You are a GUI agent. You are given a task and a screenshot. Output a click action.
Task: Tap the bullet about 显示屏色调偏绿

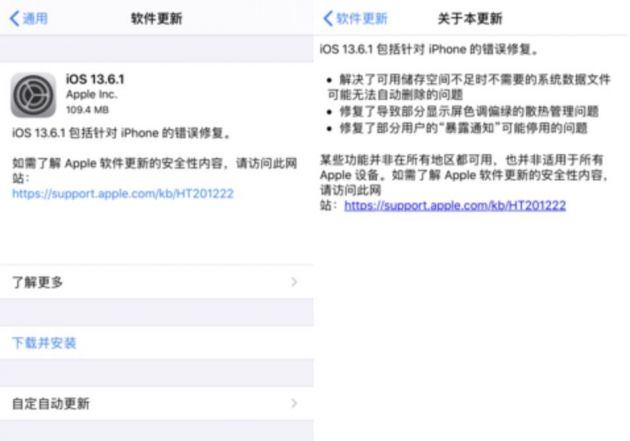tap(463, 111)
